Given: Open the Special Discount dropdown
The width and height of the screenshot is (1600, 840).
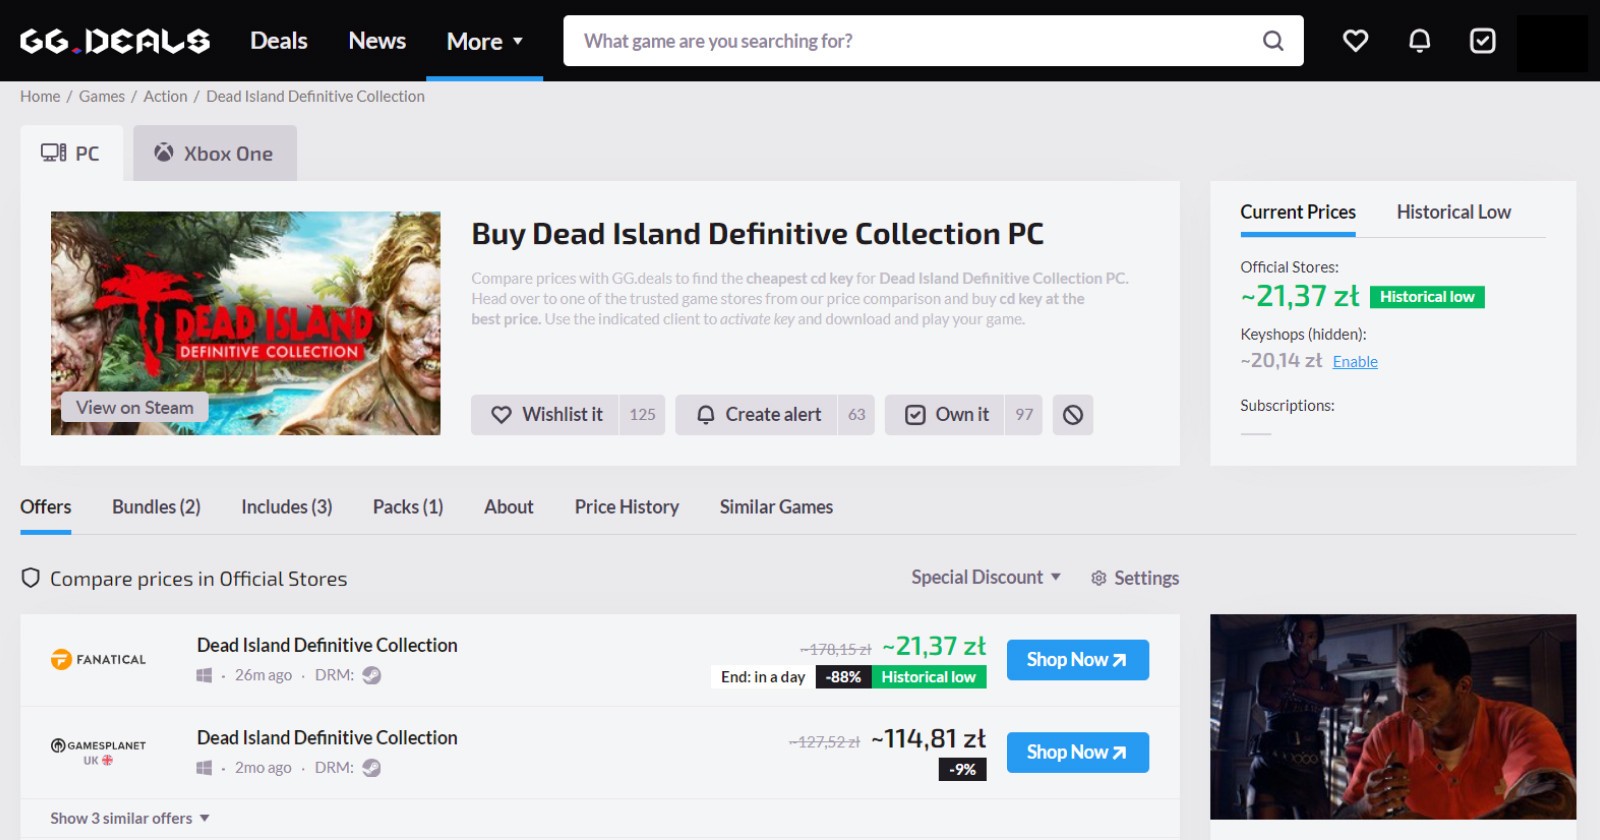Looking at the screenshot, I should point(986,577).
